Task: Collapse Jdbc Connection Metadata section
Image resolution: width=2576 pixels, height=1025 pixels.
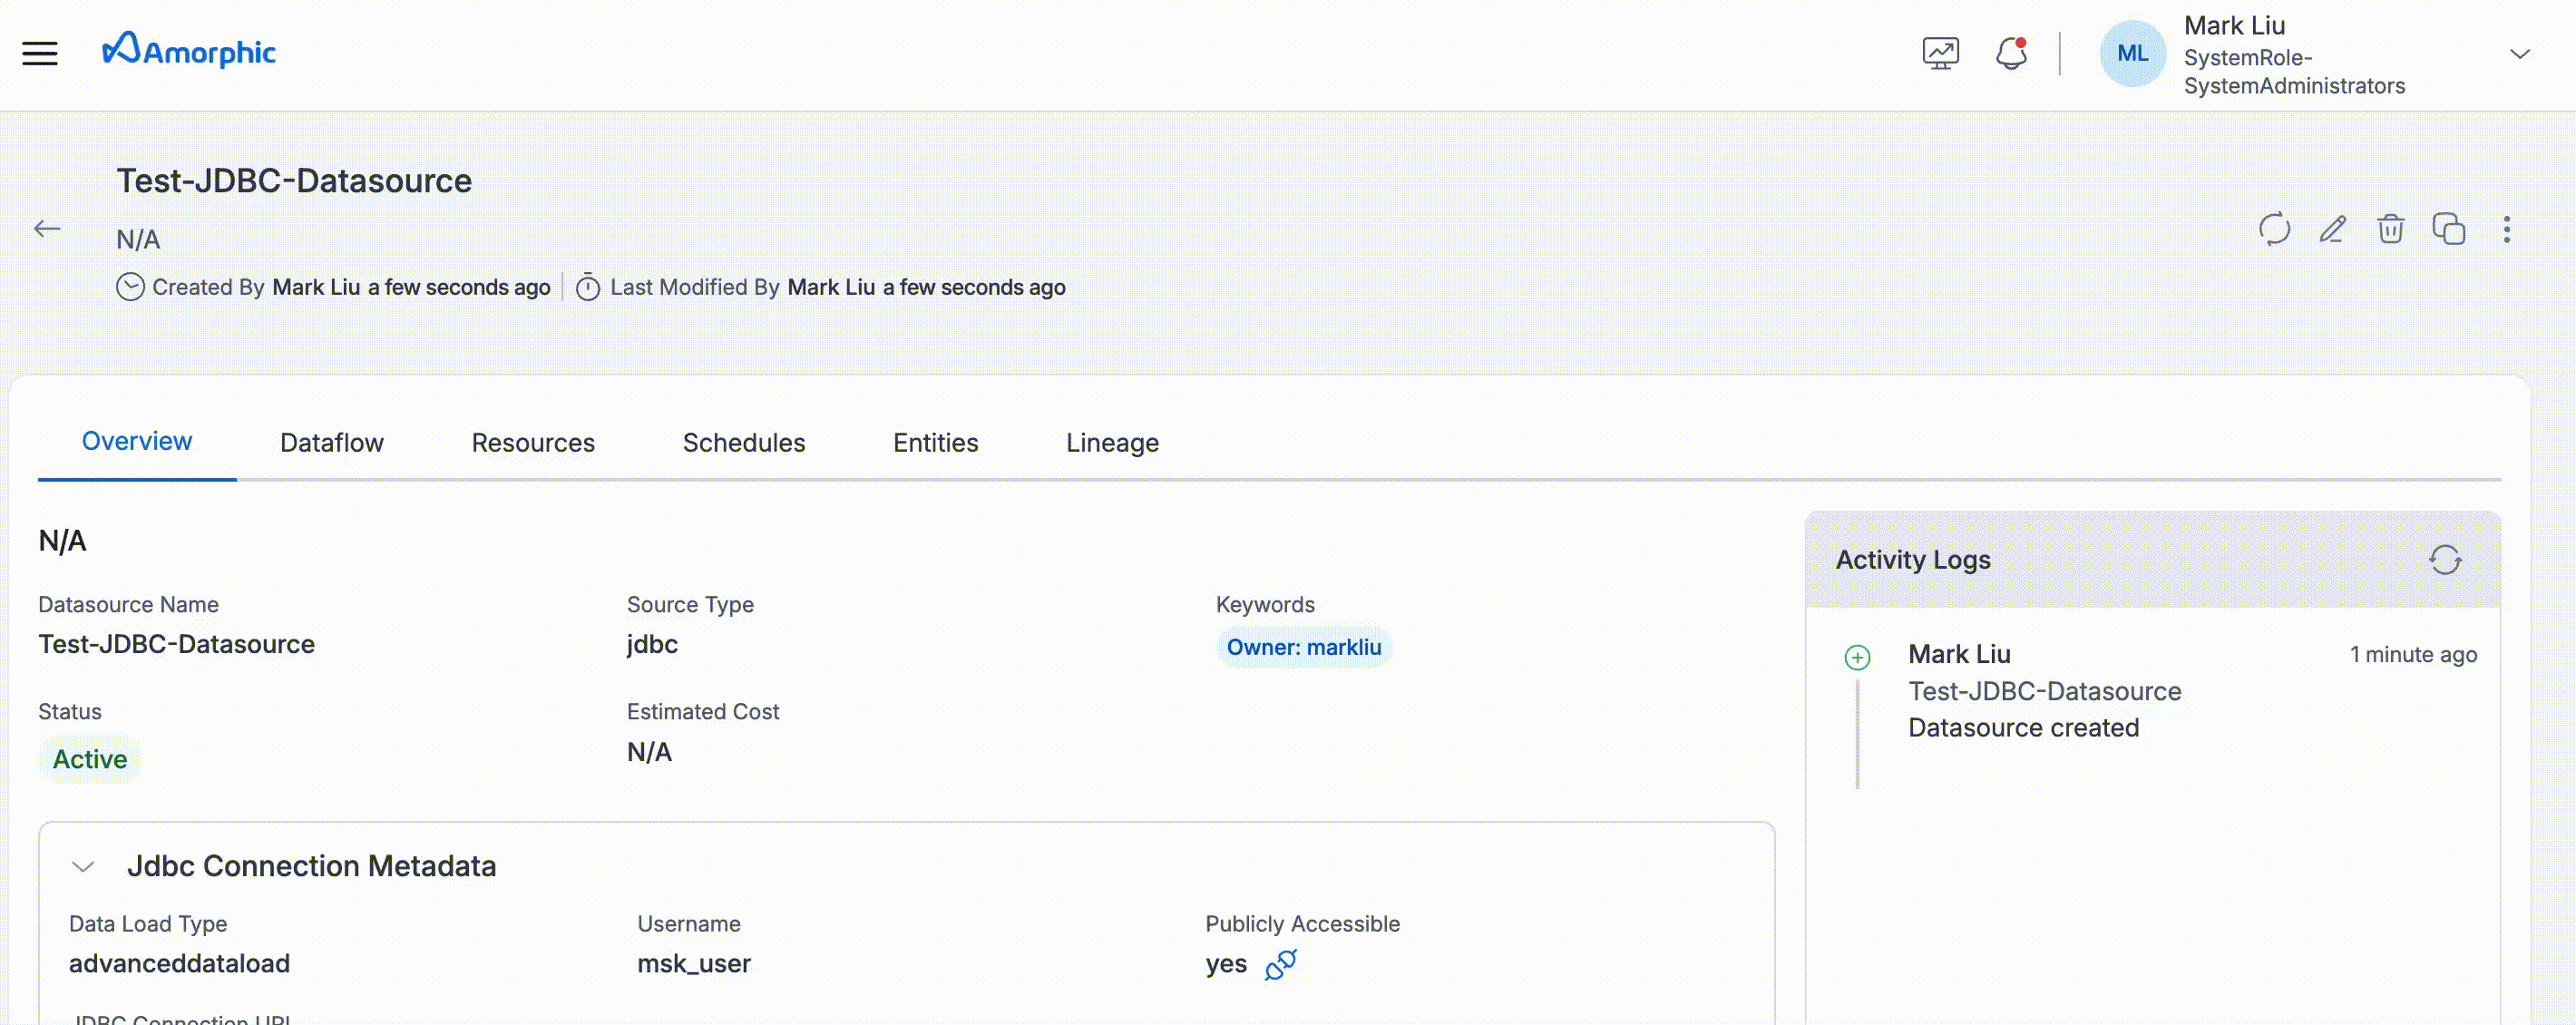Action: [83, 867]
